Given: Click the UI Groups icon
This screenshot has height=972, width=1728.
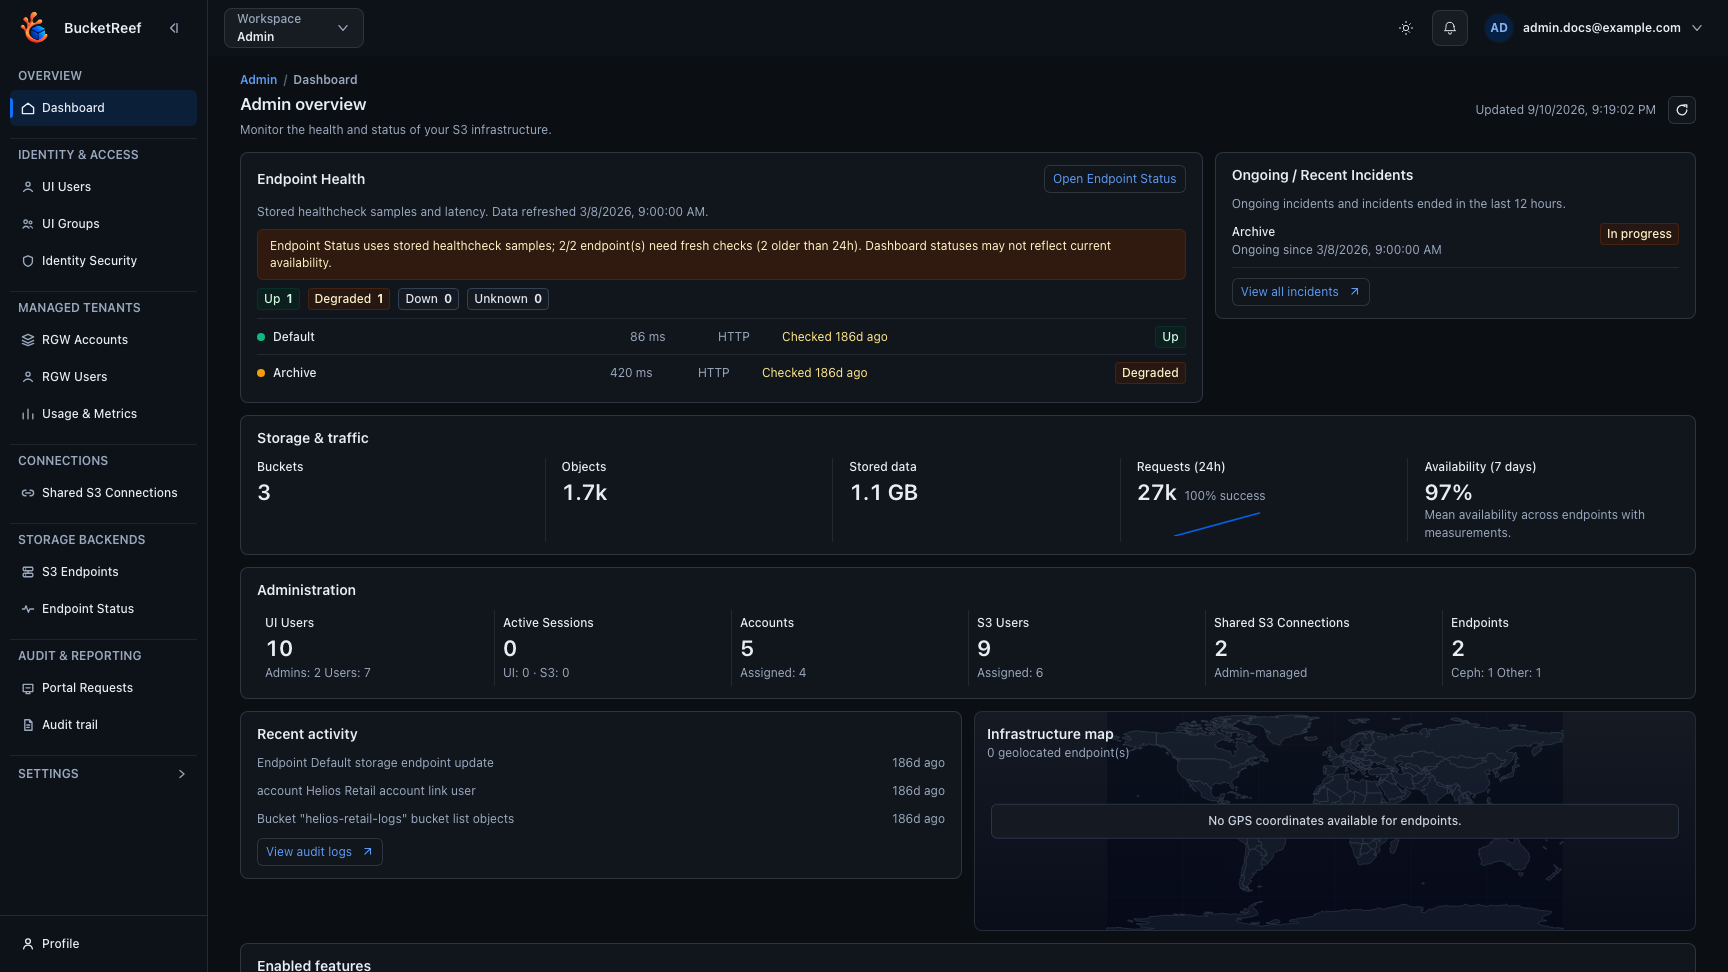Looking at the screenshot, I should pos(28,224).
